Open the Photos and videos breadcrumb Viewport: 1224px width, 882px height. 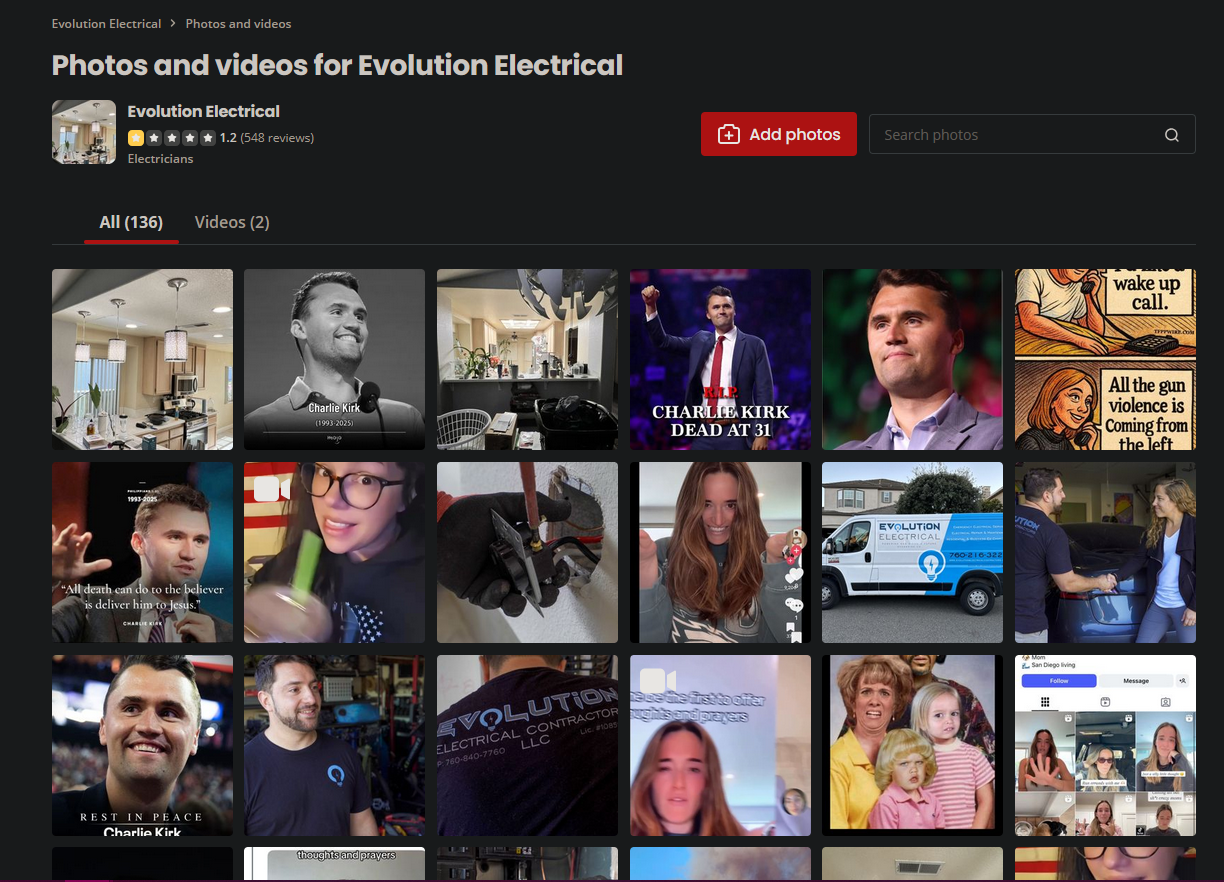coord(238,23)
